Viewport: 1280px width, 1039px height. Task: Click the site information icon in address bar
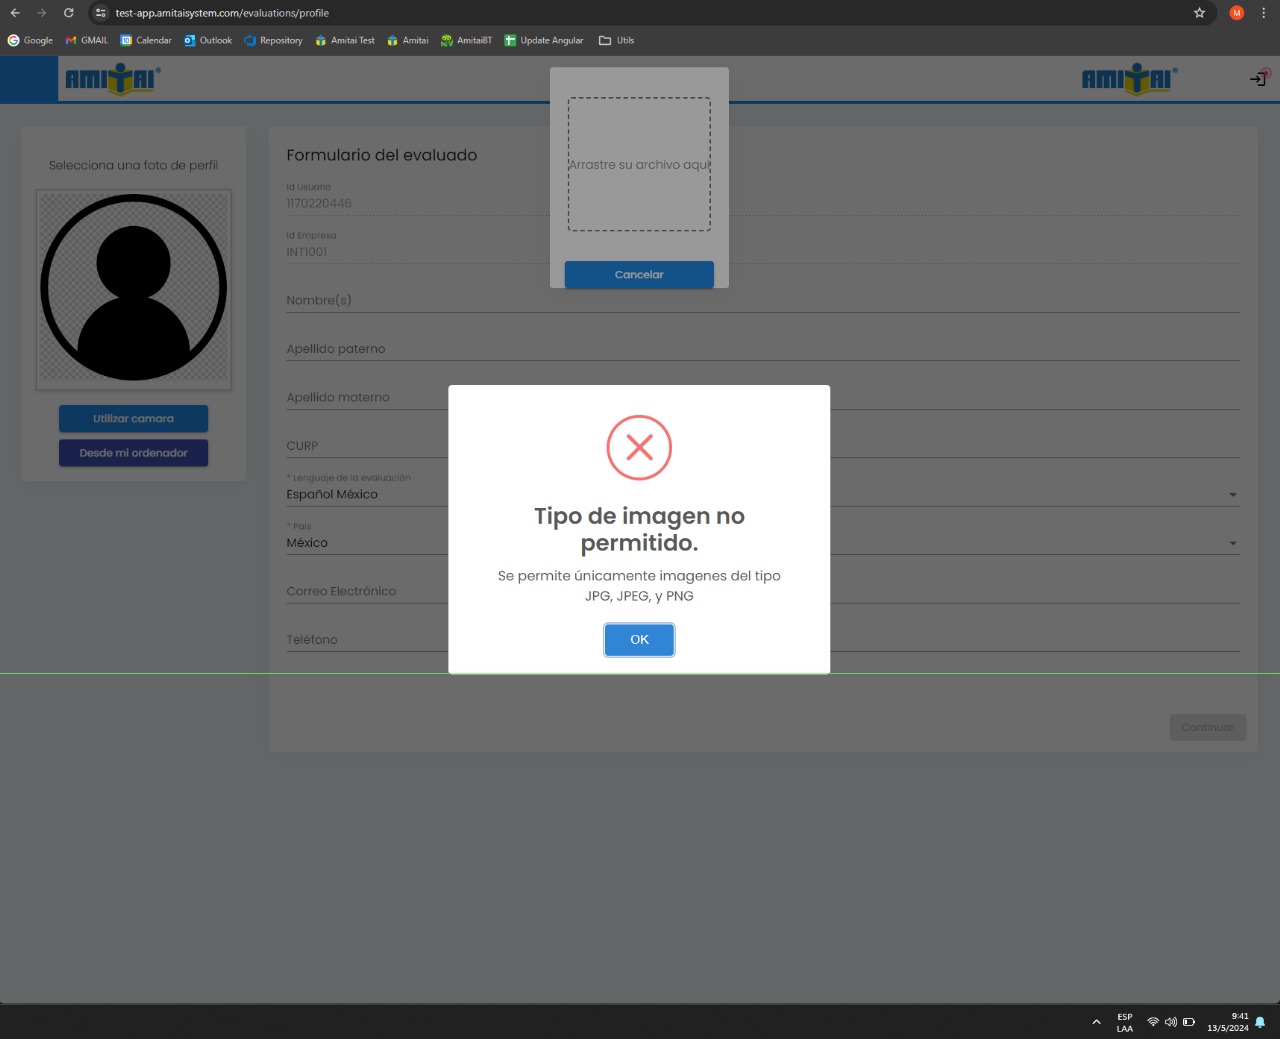(x=100, y=13)
